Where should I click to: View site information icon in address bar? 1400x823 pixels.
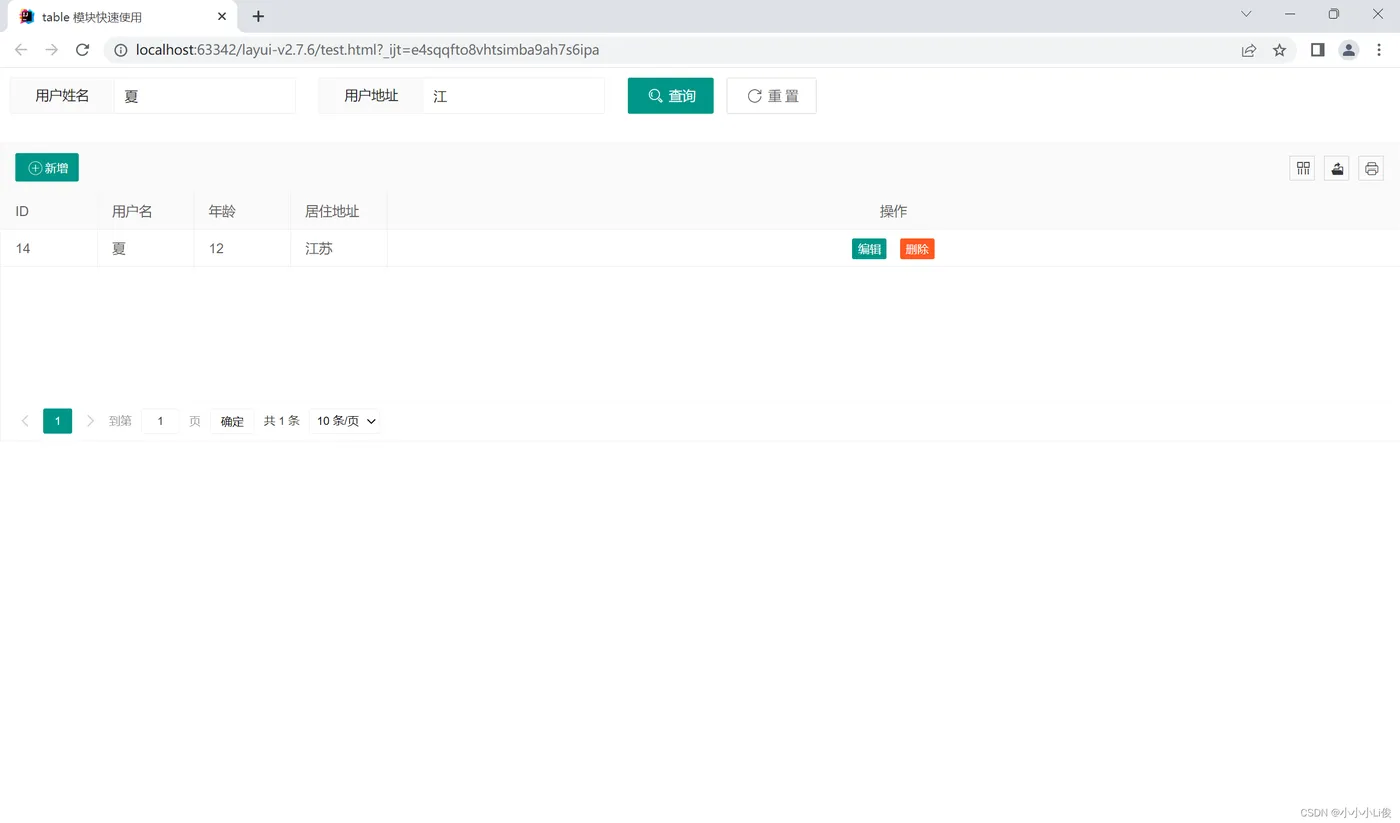pyautogui.click(x=121, y=50)
